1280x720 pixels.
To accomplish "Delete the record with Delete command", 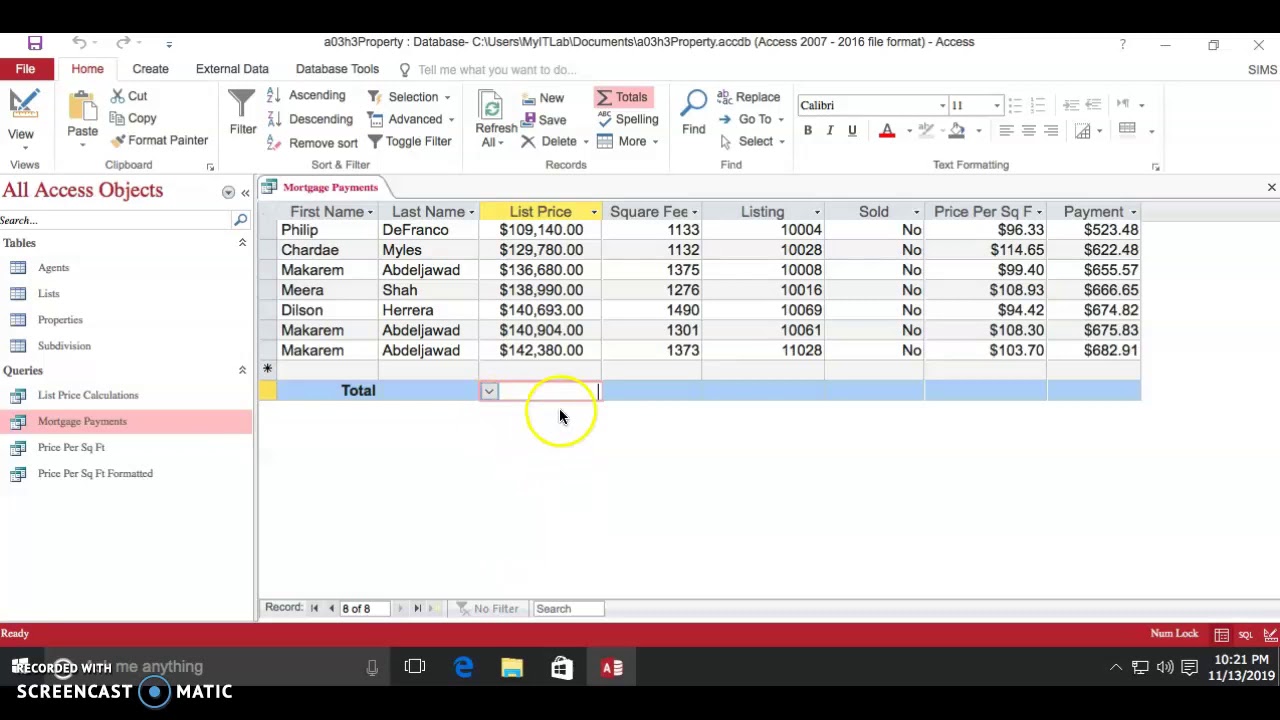I will pos(550,141).
